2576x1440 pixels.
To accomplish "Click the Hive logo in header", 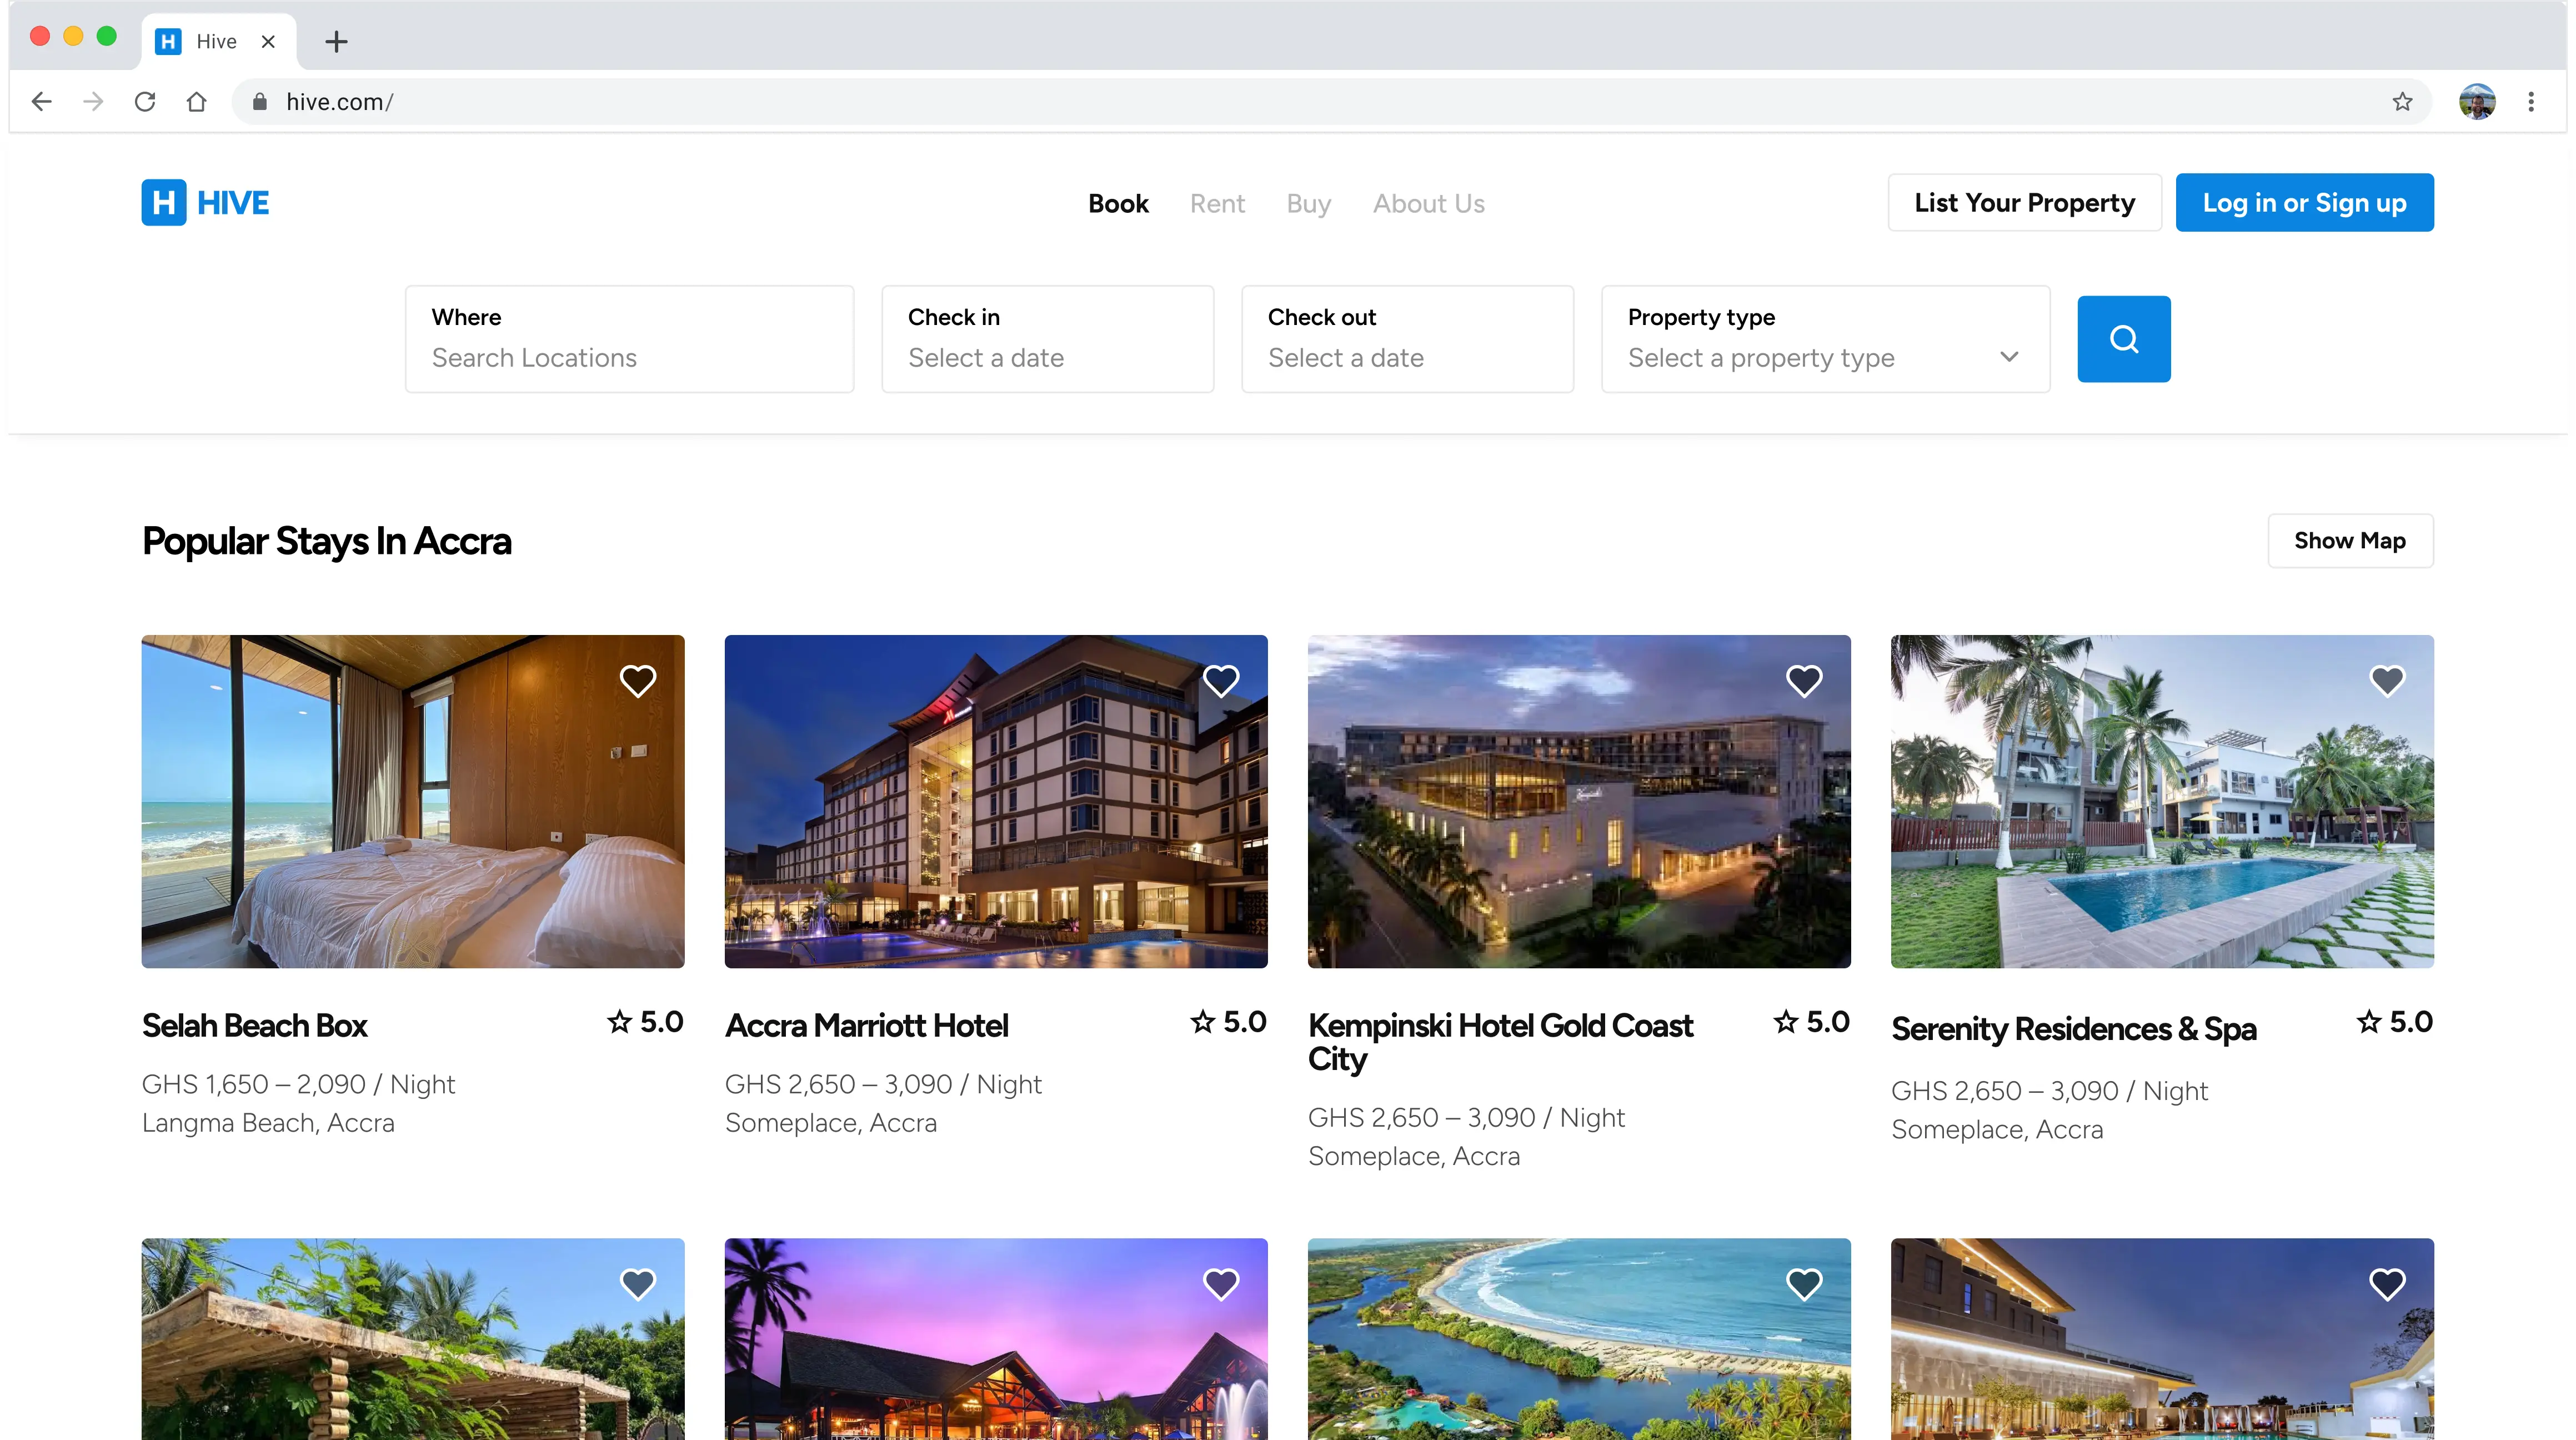I will tap(205, 203).
